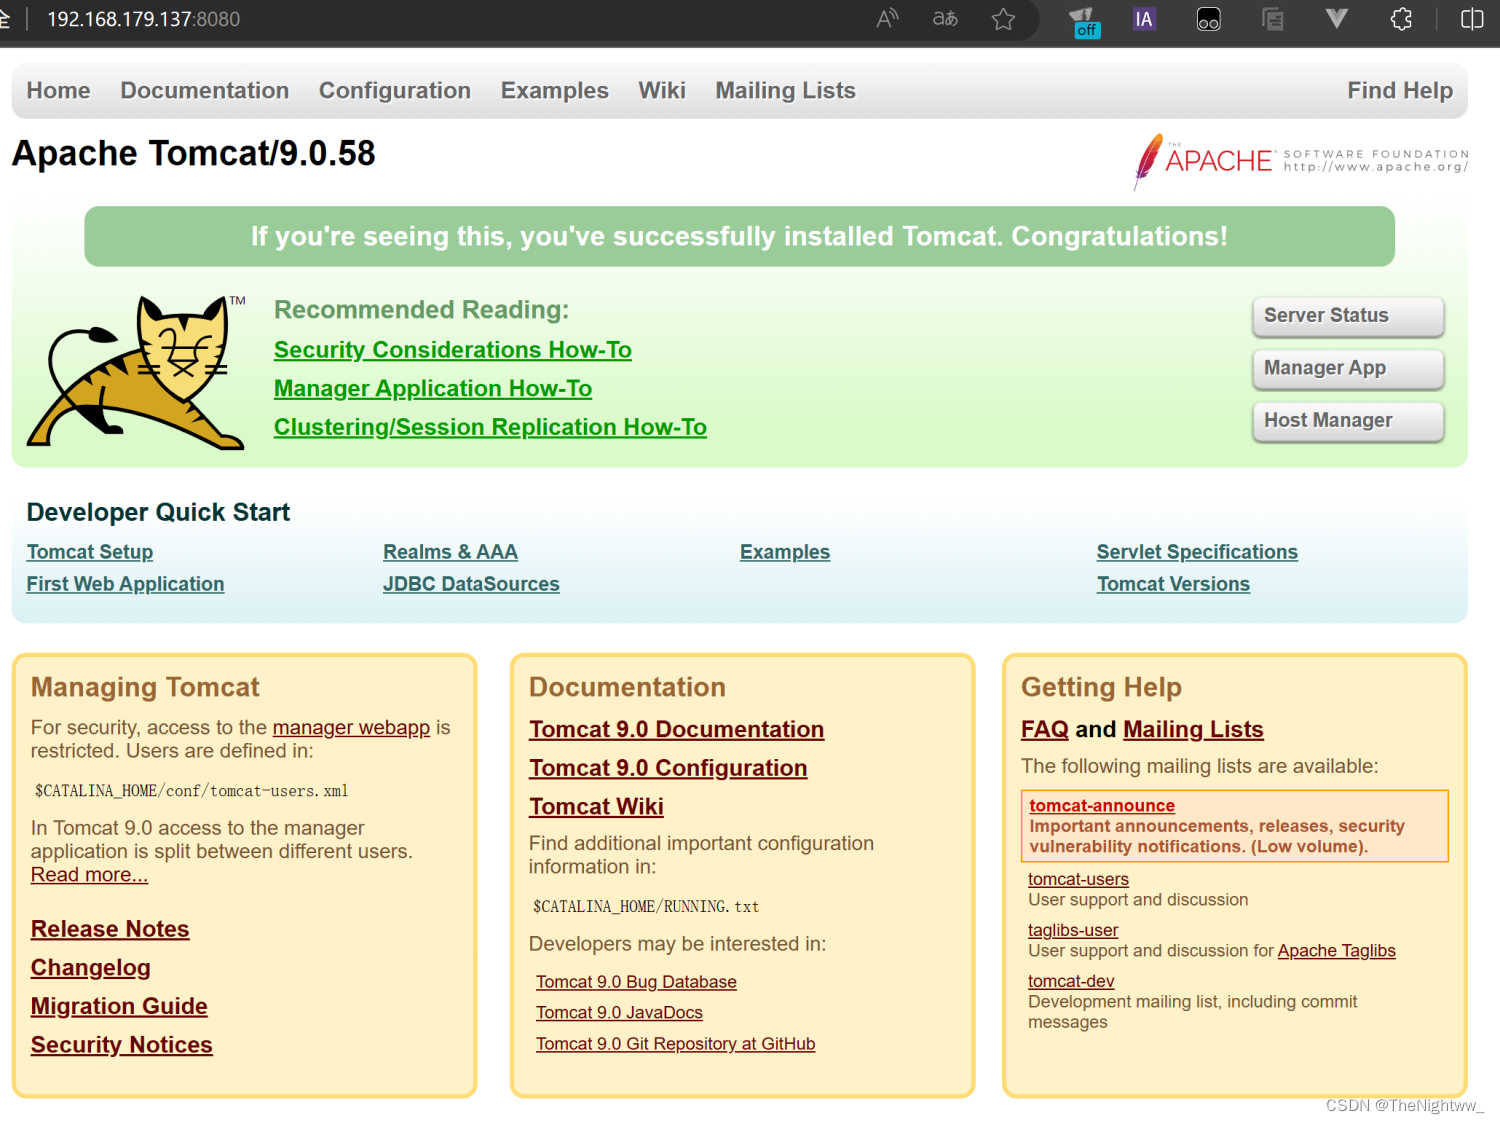Open Documentation in the navigation bar
Viewport: 1500px width, 1124px height.
coord(205,91)
